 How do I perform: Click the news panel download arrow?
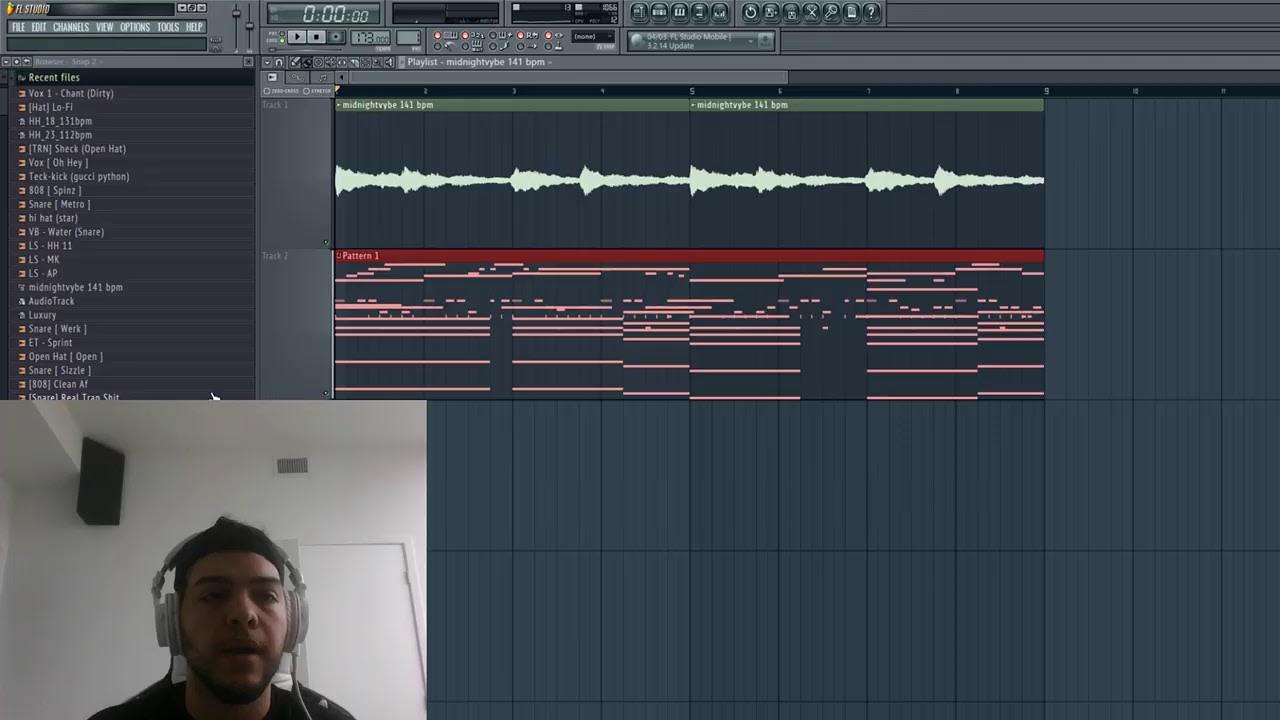click(x=765, y=41)
